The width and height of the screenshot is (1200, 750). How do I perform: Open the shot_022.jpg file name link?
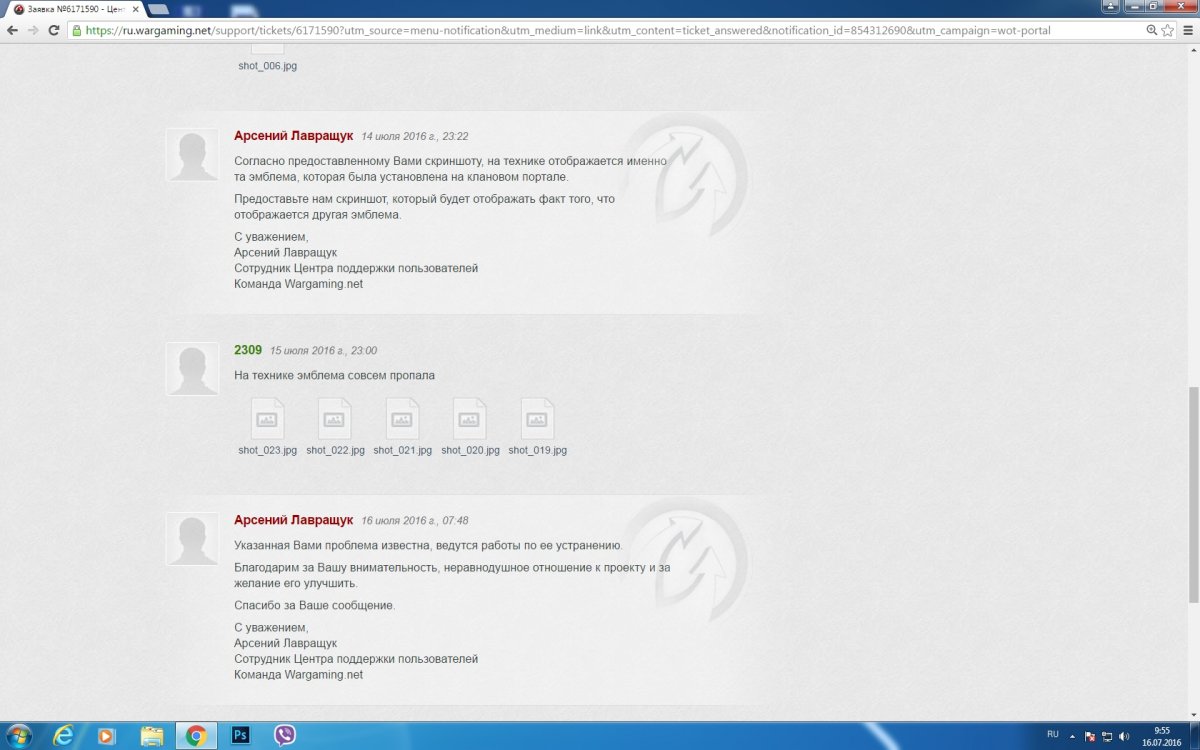(x=335, y=450)
